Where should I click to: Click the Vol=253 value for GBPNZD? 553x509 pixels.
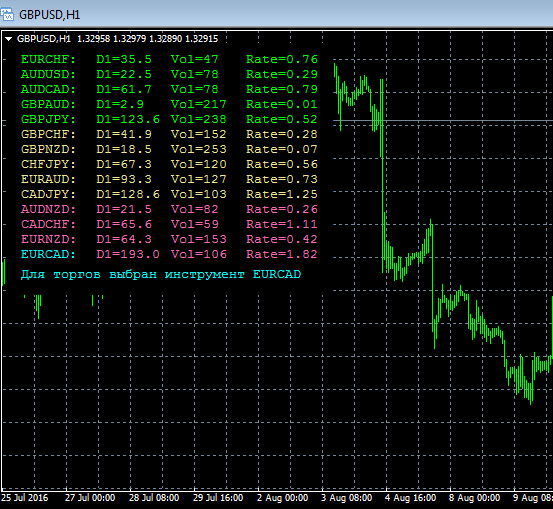(199, 149)
